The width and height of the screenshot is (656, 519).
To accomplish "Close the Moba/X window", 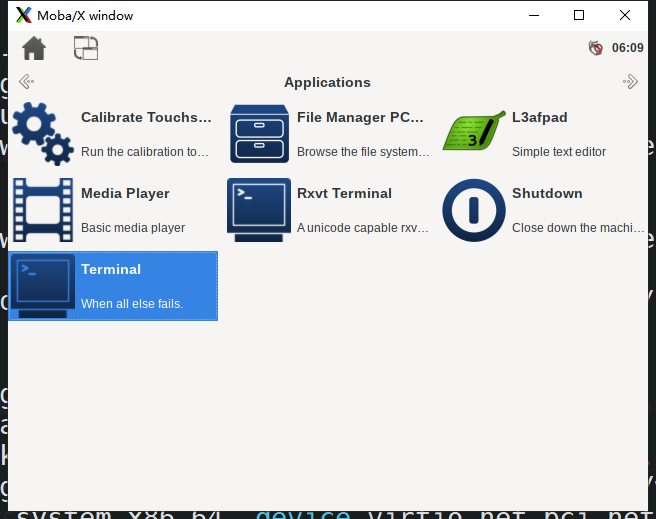I will [x=625, y=15].
